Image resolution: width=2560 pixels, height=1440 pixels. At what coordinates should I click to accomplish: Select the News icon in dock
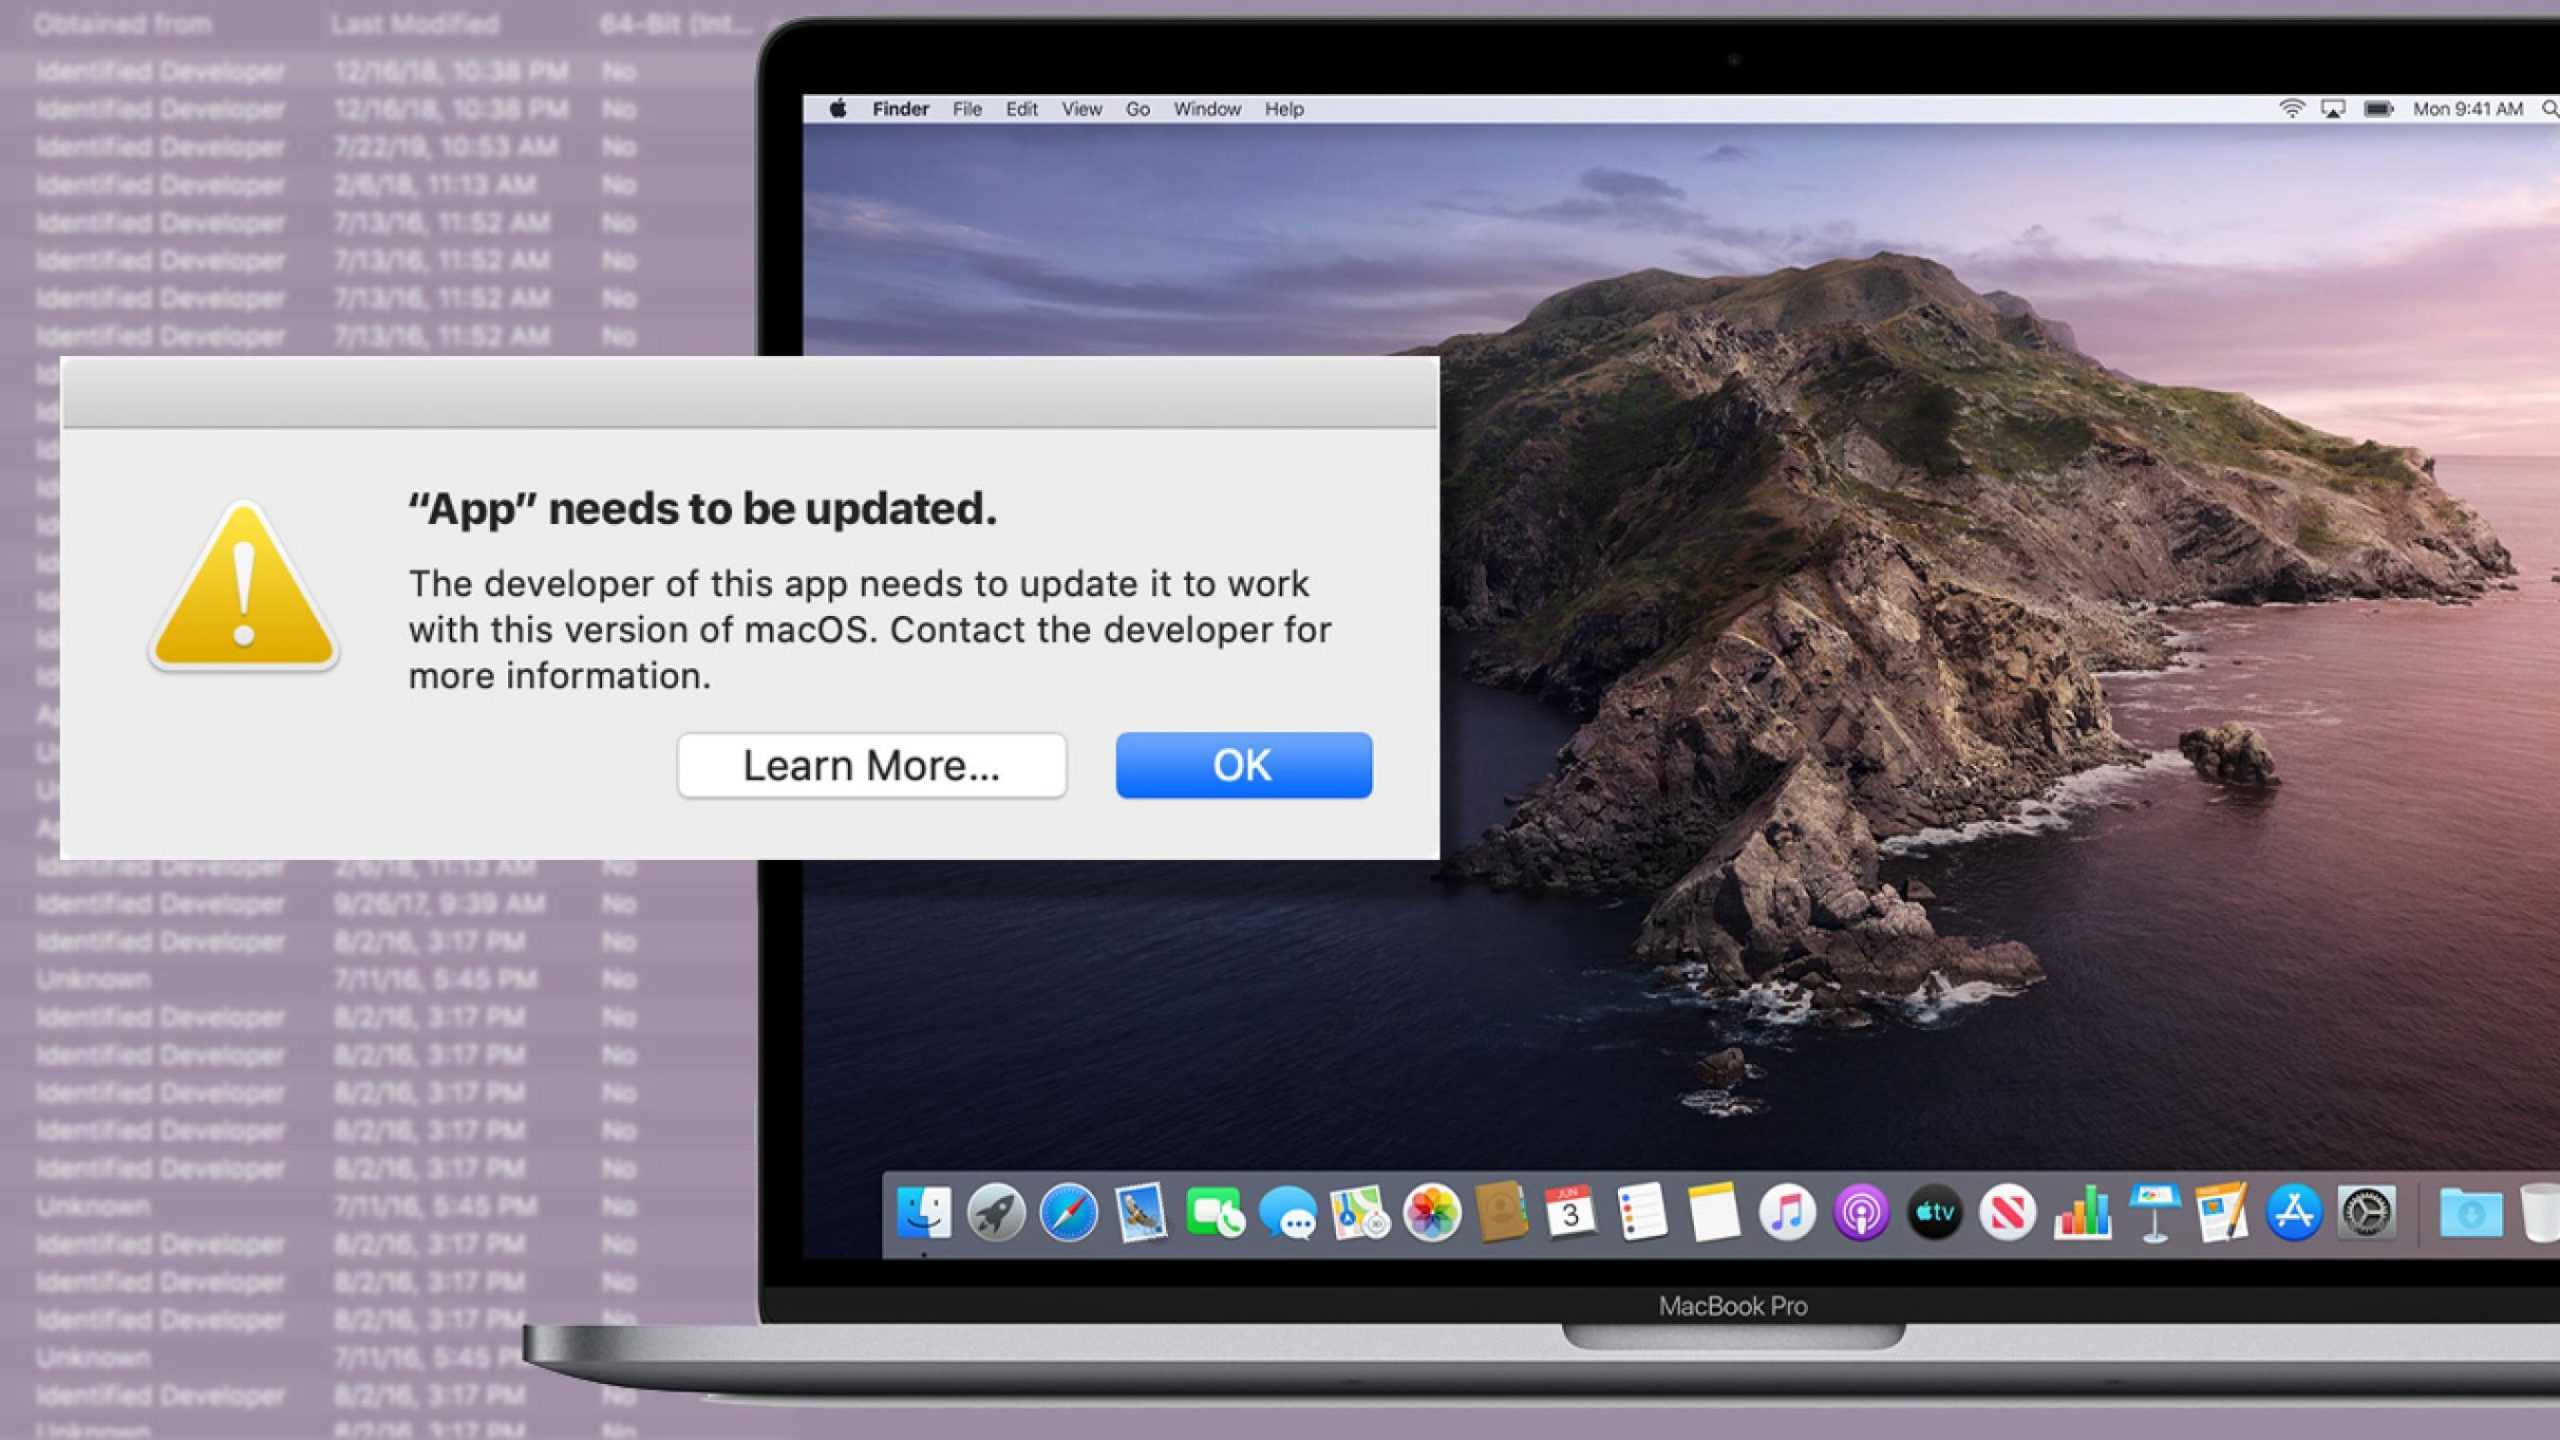click(x=2008, y=1213)
